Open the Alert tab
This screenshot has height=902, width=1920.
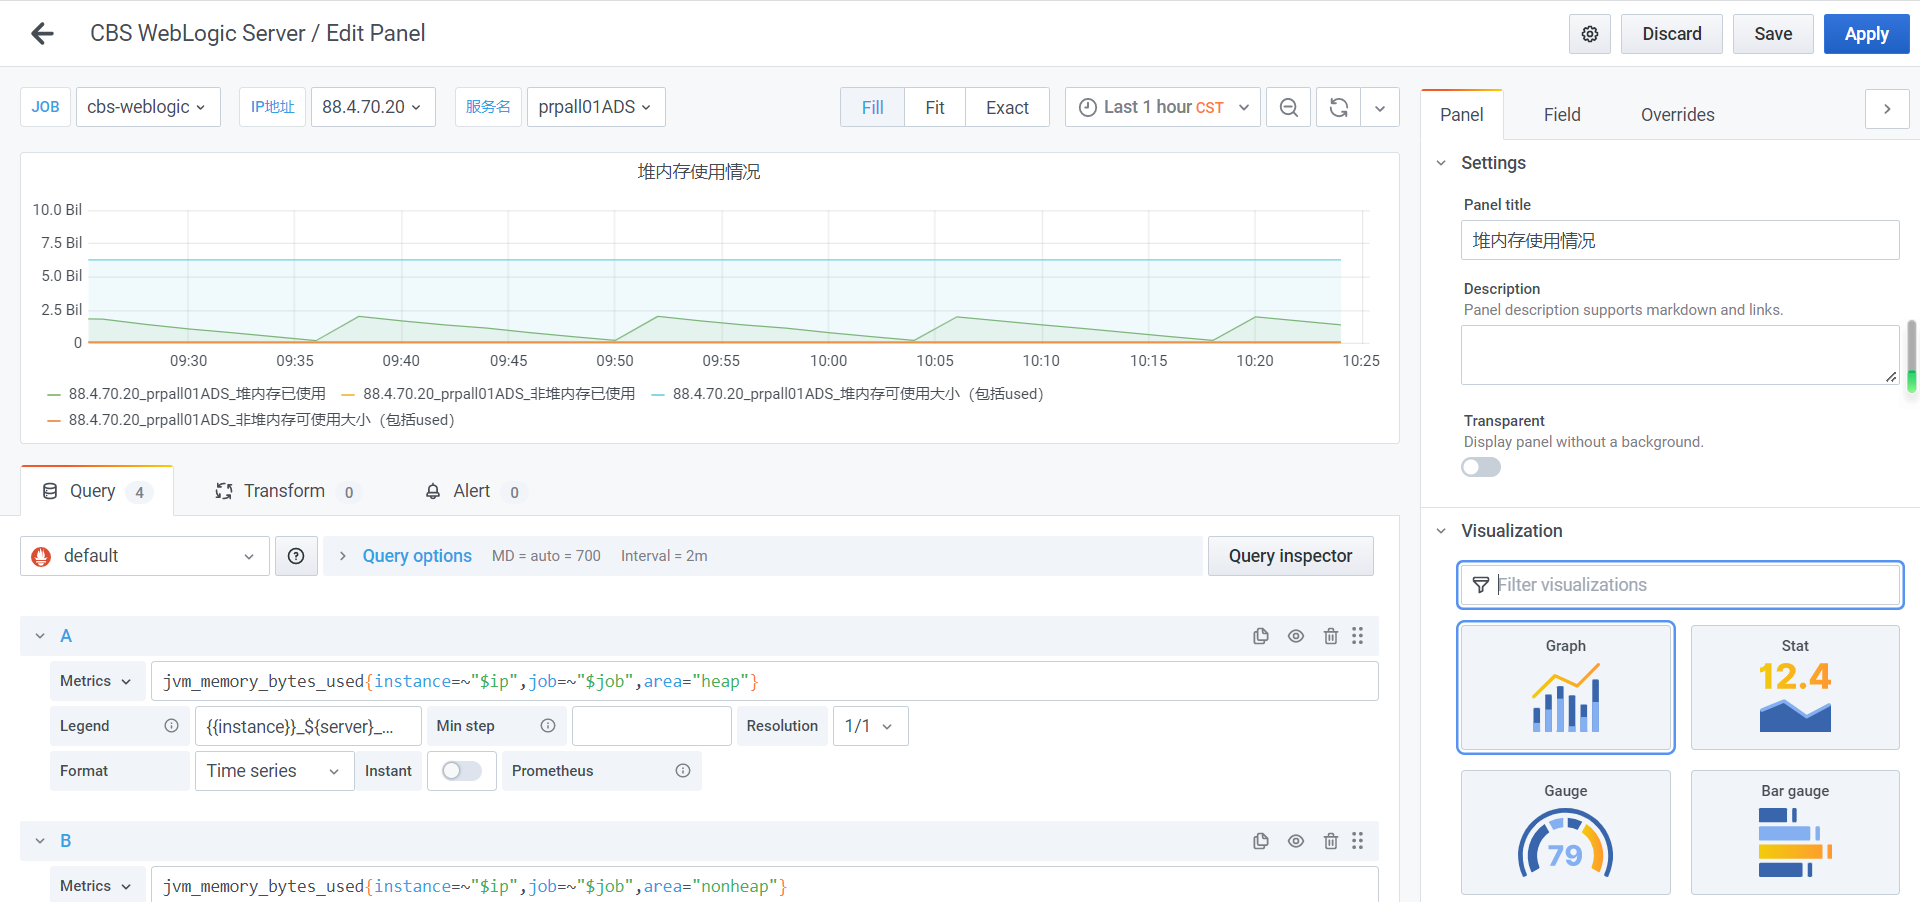pos(473,491)
